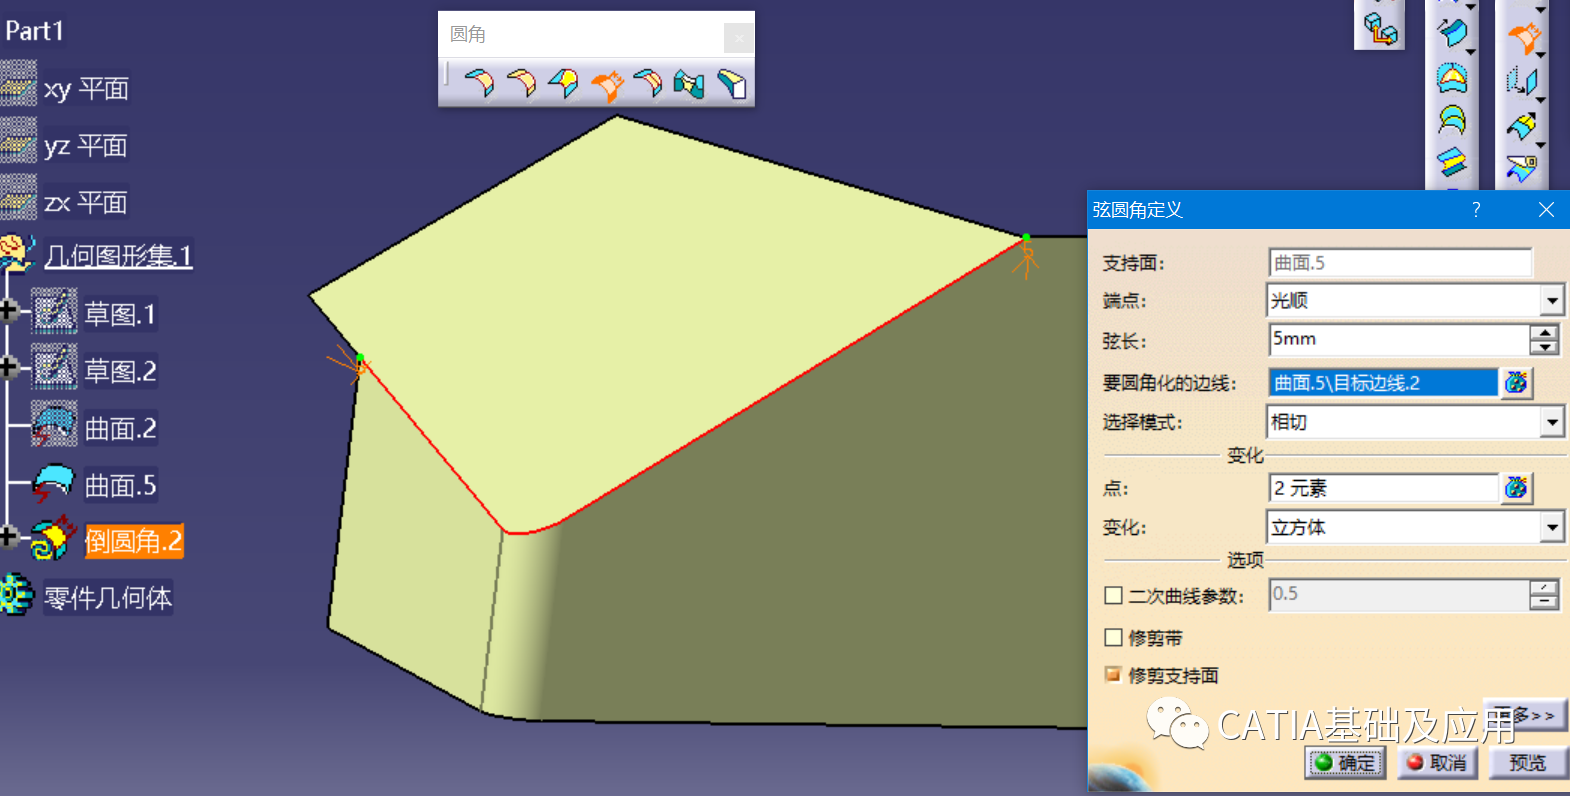Image resolution: width=1570 pixels, height=796 pixels.
Task: Click the orange Chordal Fillet icon in 圆角 toolbar
Action: pyautogui.click(x=606, y=85)
